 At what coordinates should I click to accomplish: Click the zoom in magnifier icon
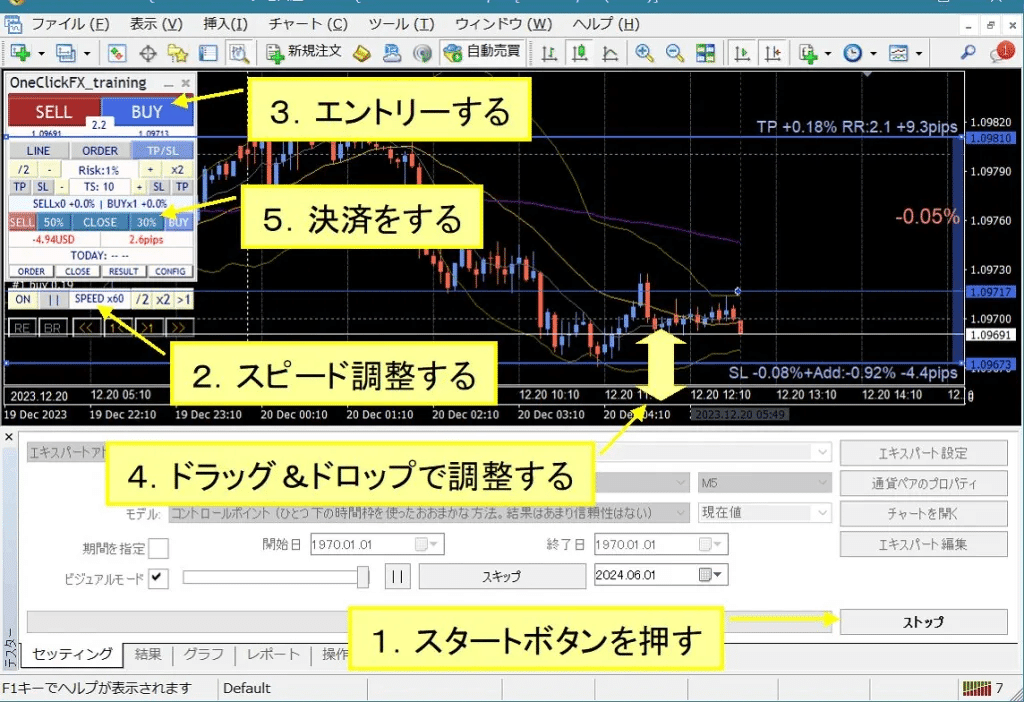click(644, 53)
